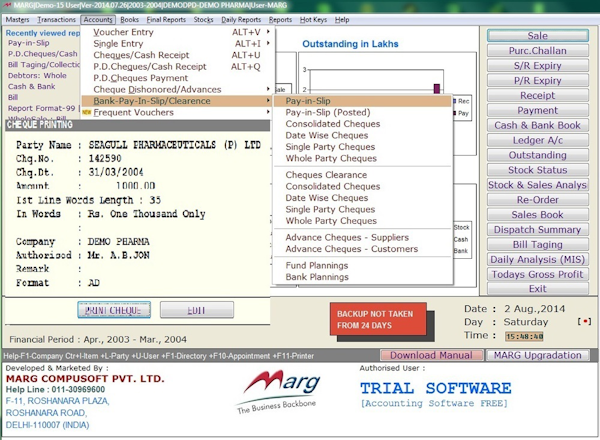Click the red dot indicator beside Saturday
This screenshot has width=600, height=440.
point(584,321)
